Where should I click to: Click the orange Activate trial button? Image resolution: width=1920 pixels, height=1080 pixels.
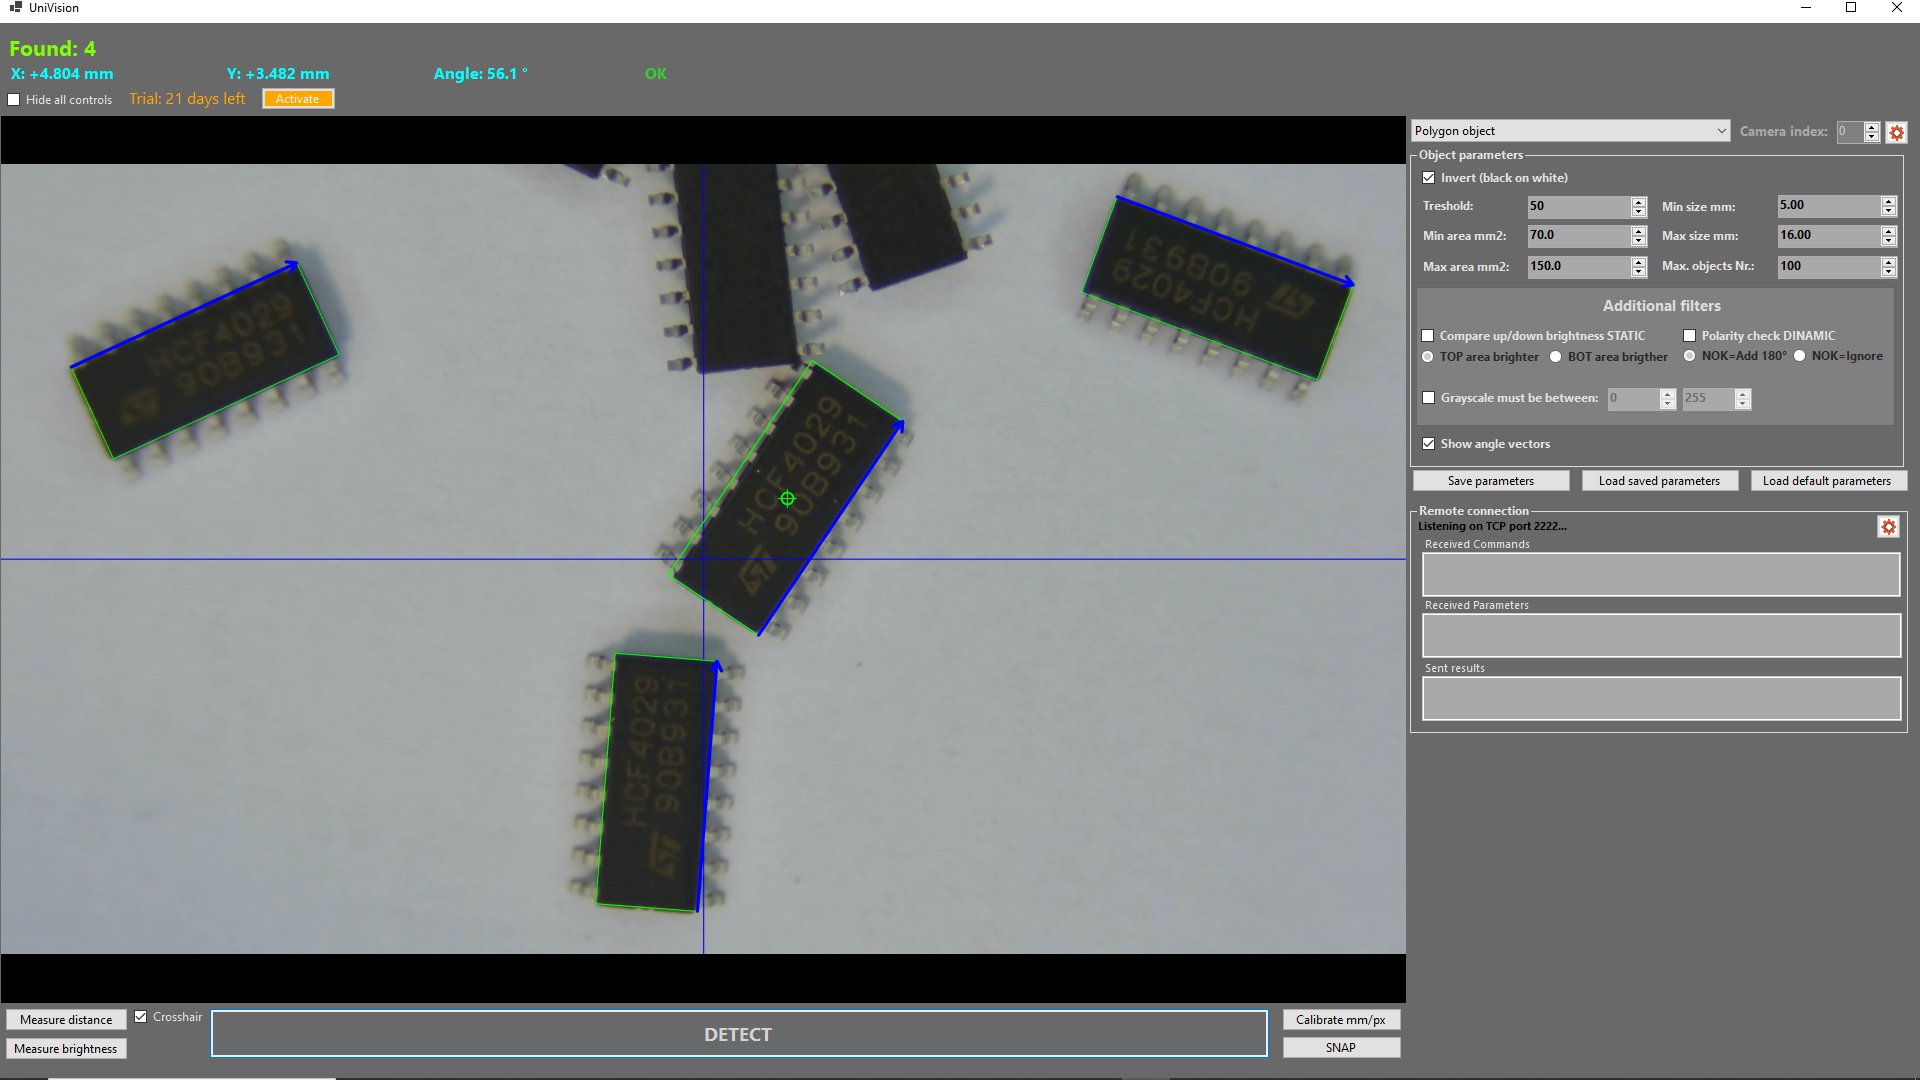click(x=297, y=99)
